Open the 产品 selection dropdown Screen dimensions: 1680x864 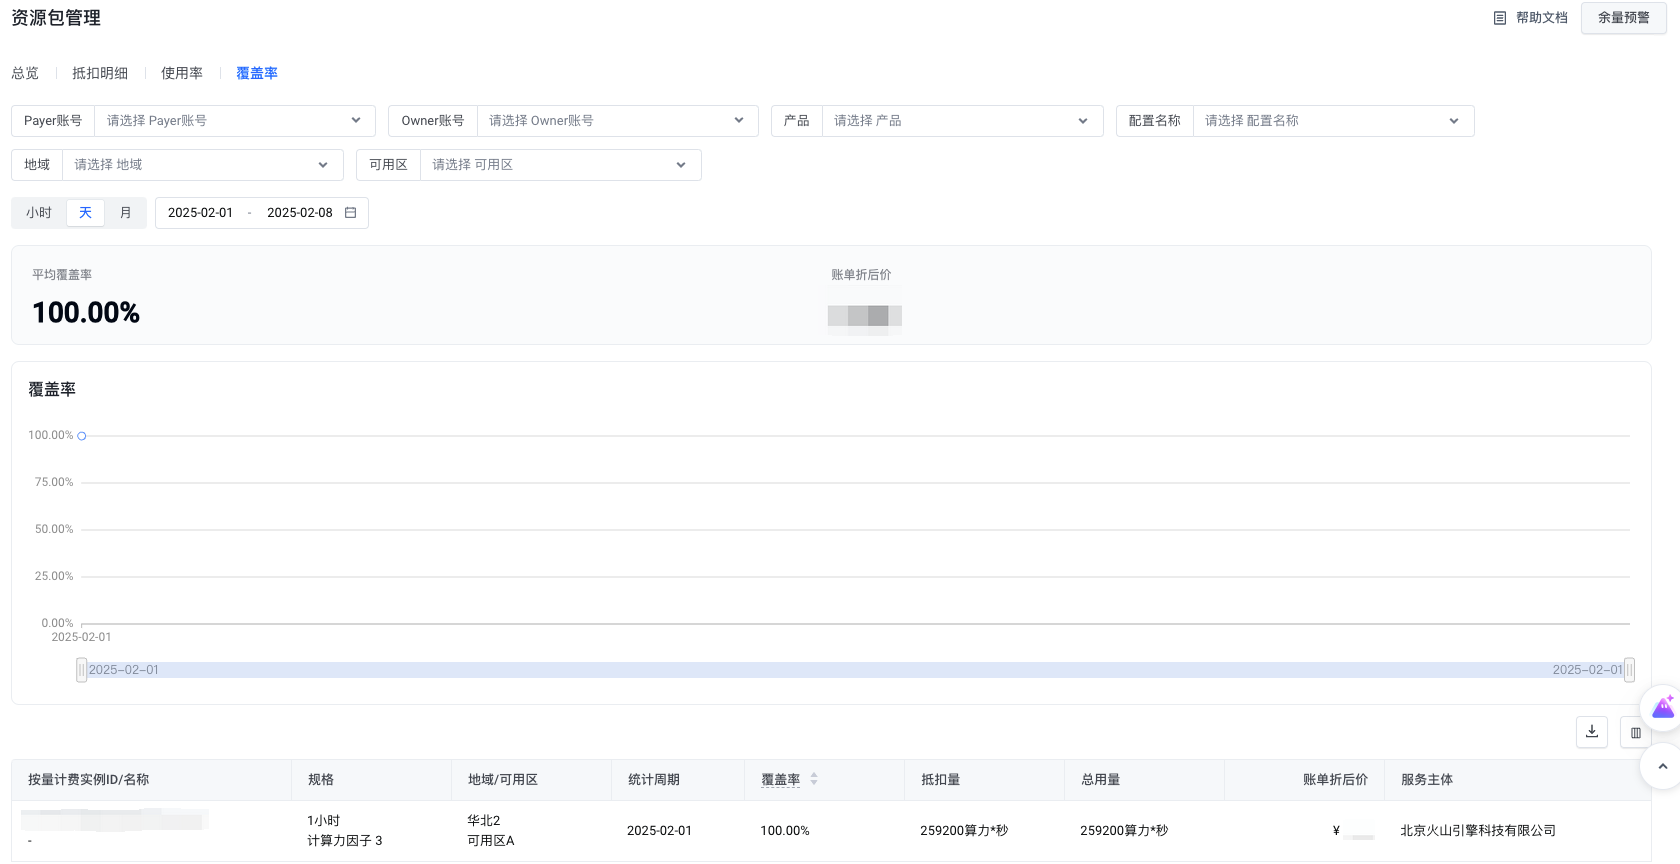pos(962,121)
